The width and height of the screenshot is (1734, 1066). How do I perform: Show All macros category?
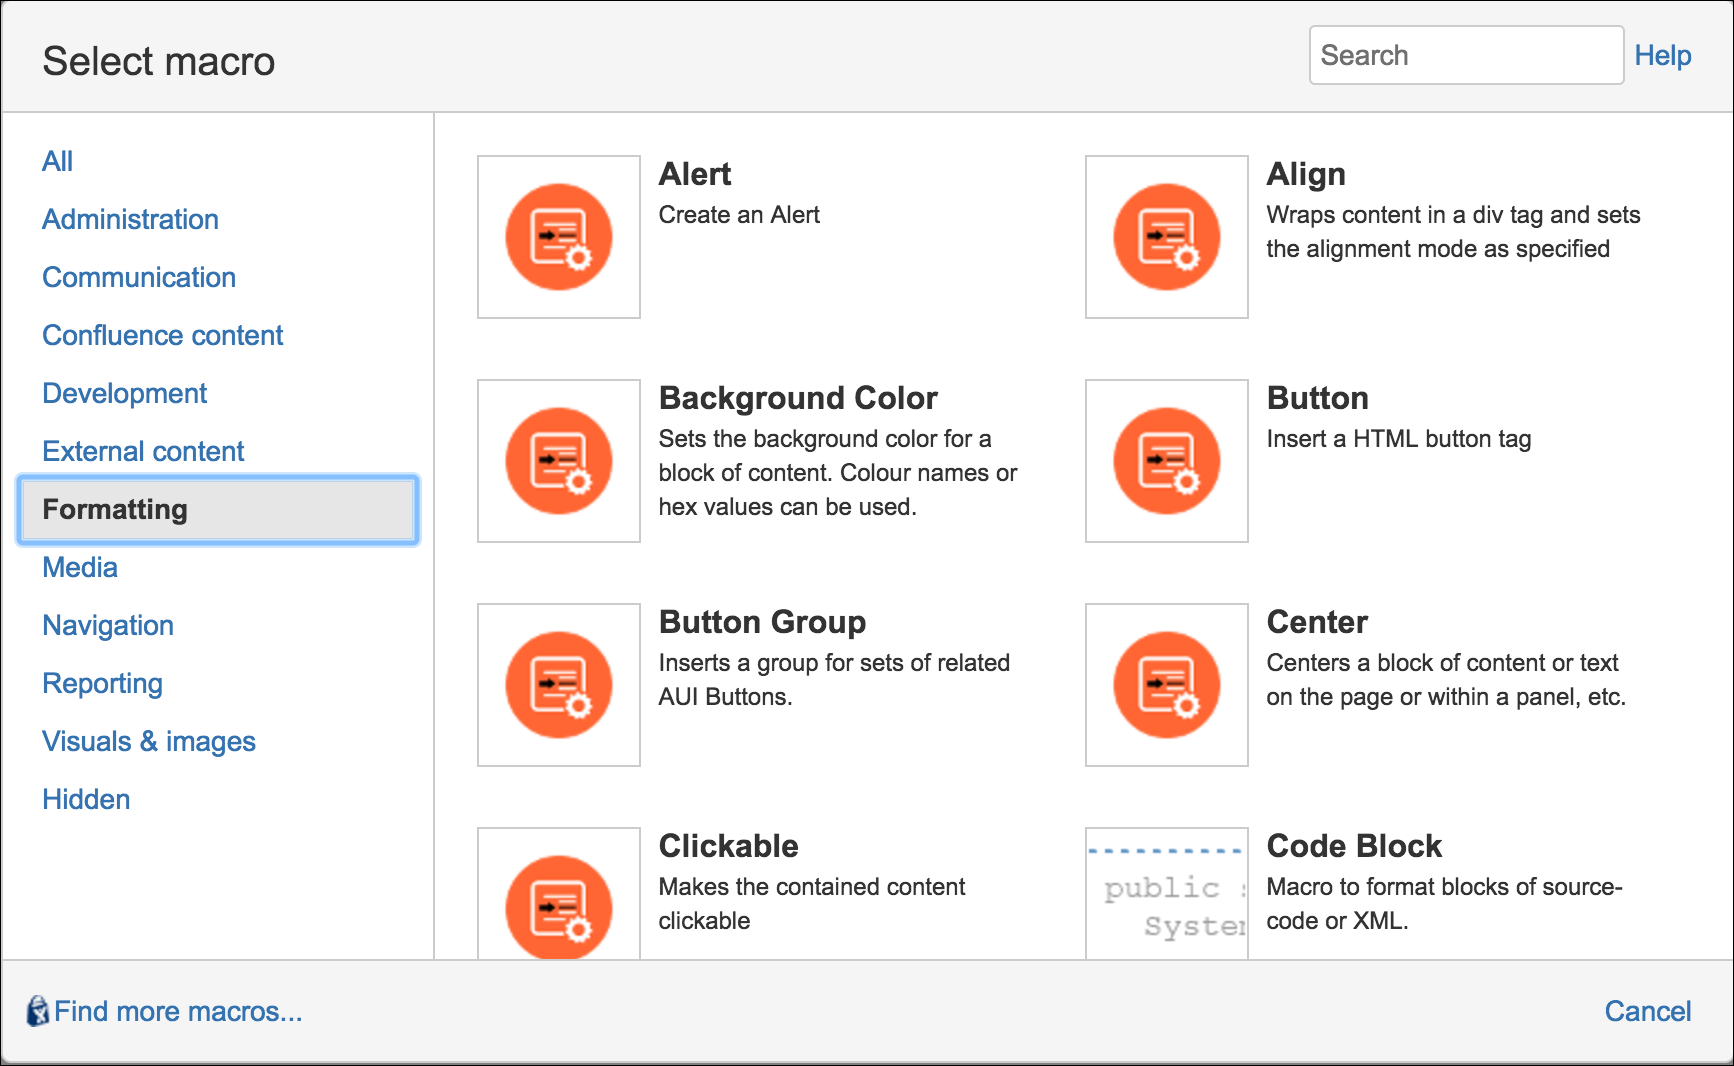[x=57, y=161]
